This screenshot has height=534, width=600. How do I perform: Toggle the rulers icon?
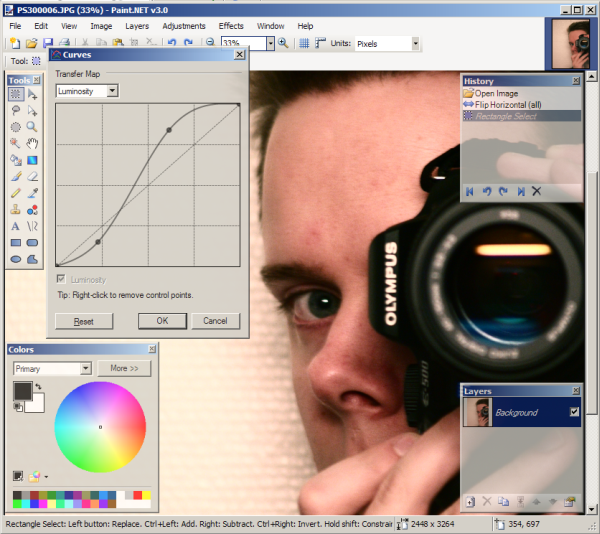[320, 43]
